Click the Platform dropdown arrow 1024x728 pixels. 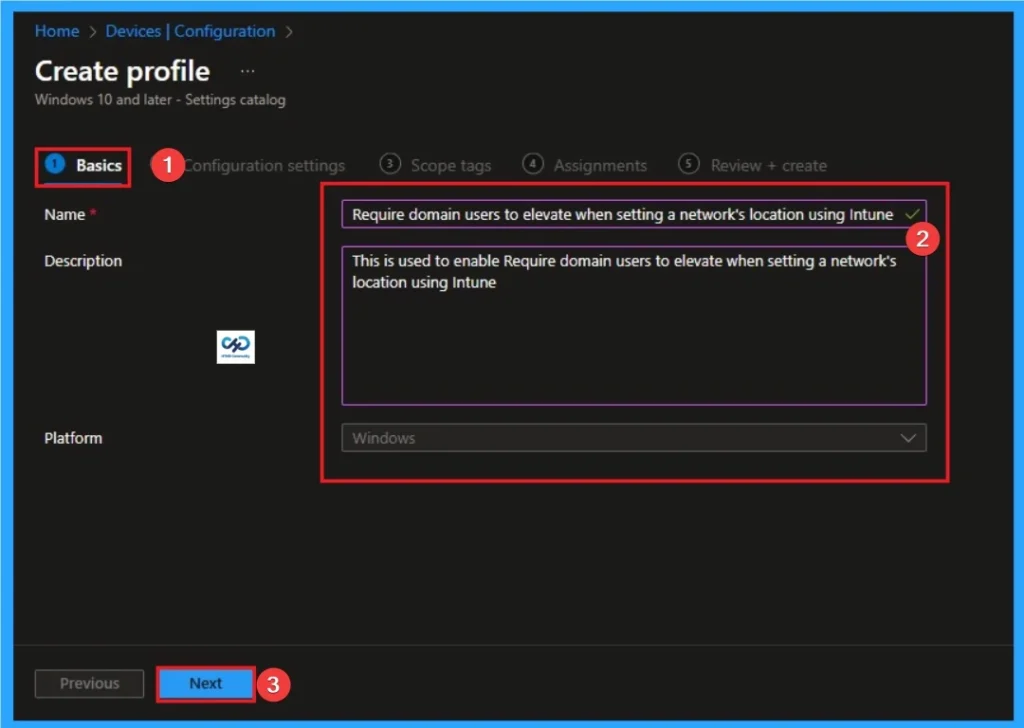[x=908, y=437]
